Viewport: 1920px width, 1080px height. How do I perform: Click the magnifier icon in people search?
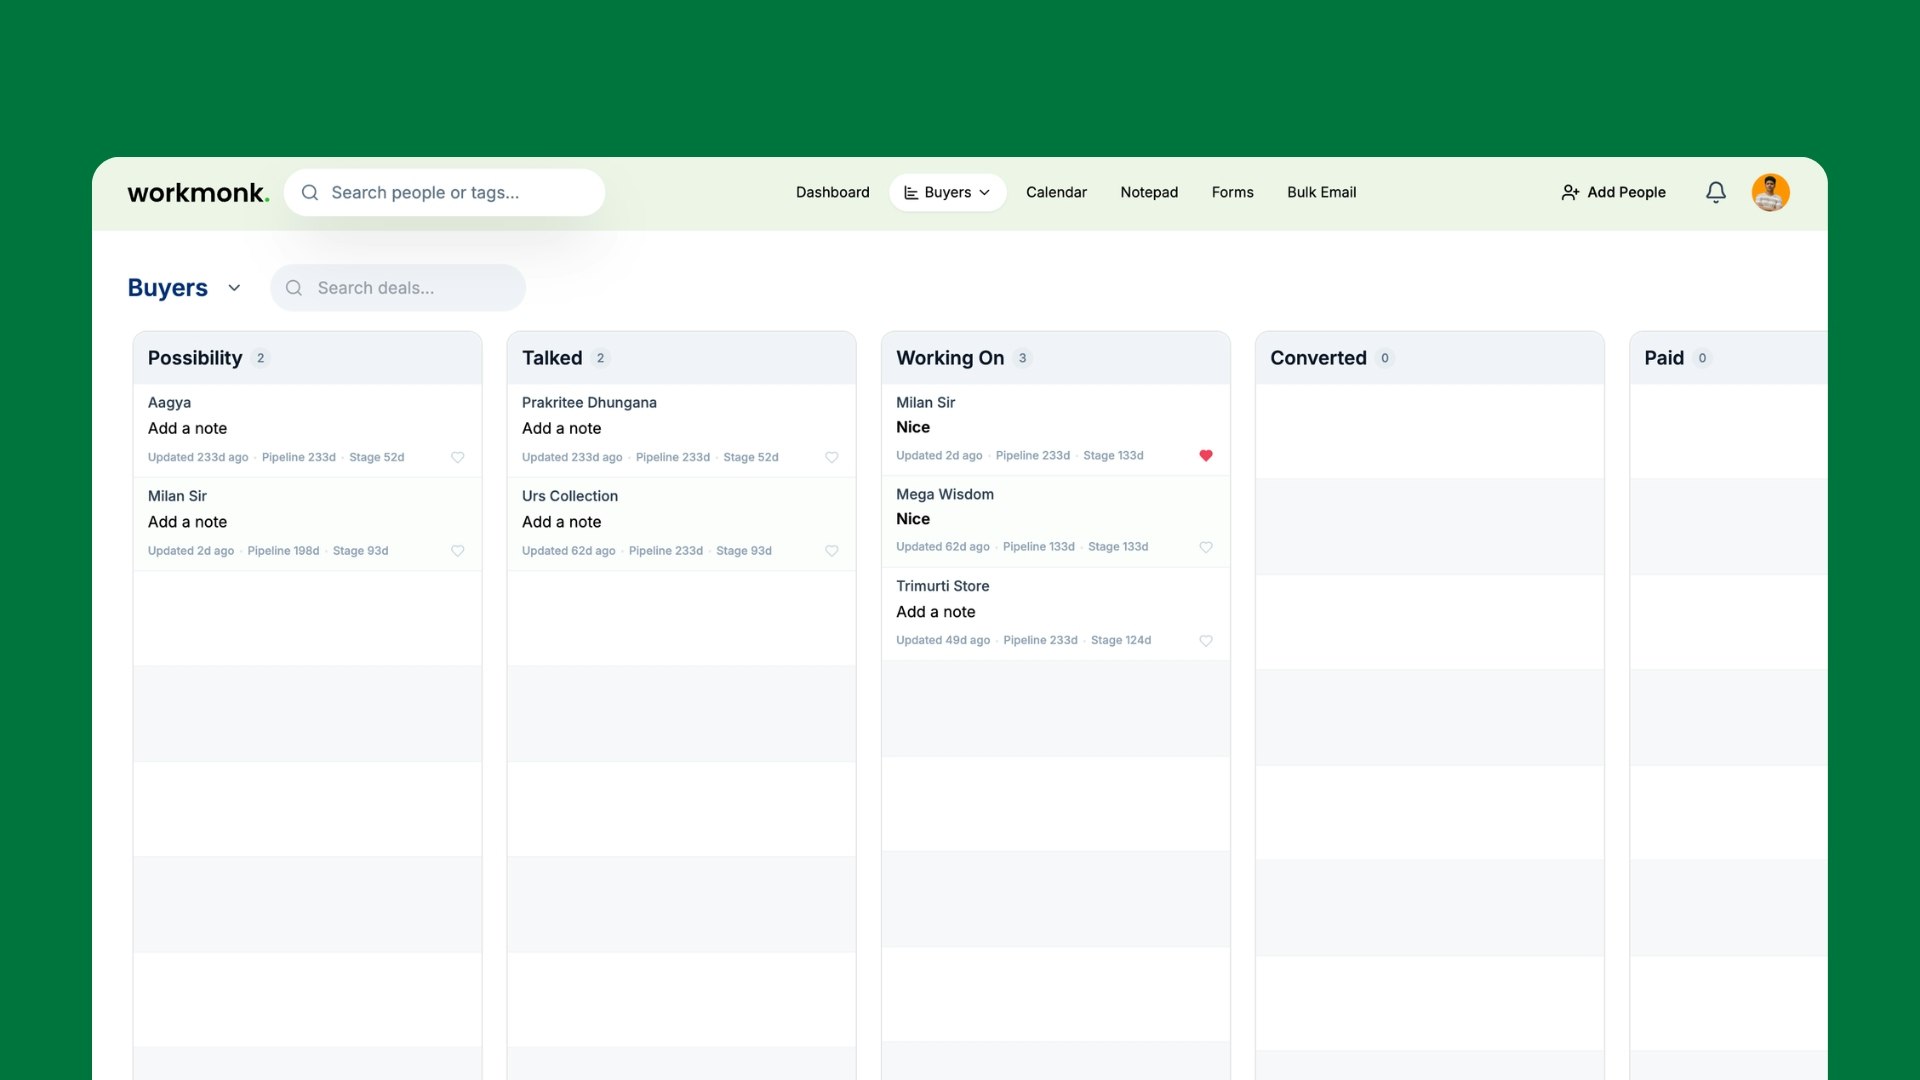pos(310,192)
